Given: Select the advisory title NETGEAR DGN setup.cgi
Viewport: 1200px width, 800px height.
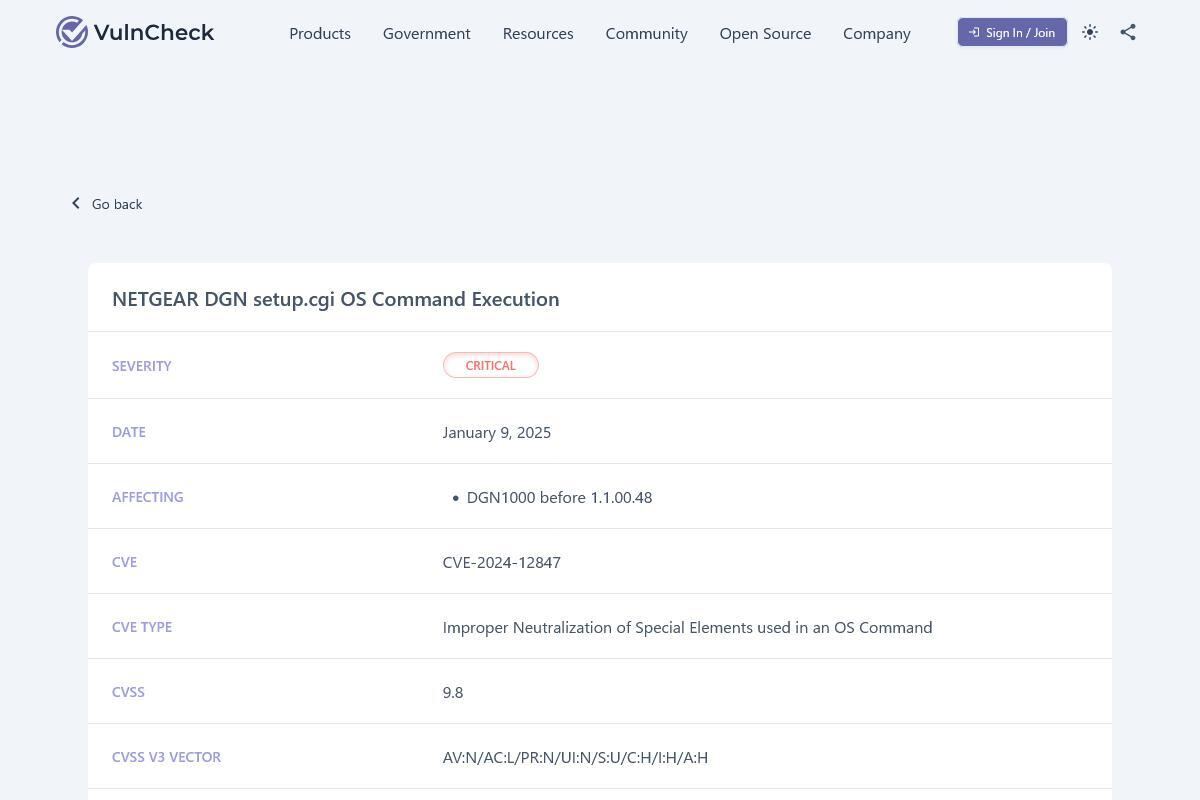Looking at the screenshot, I should point(336,299).
